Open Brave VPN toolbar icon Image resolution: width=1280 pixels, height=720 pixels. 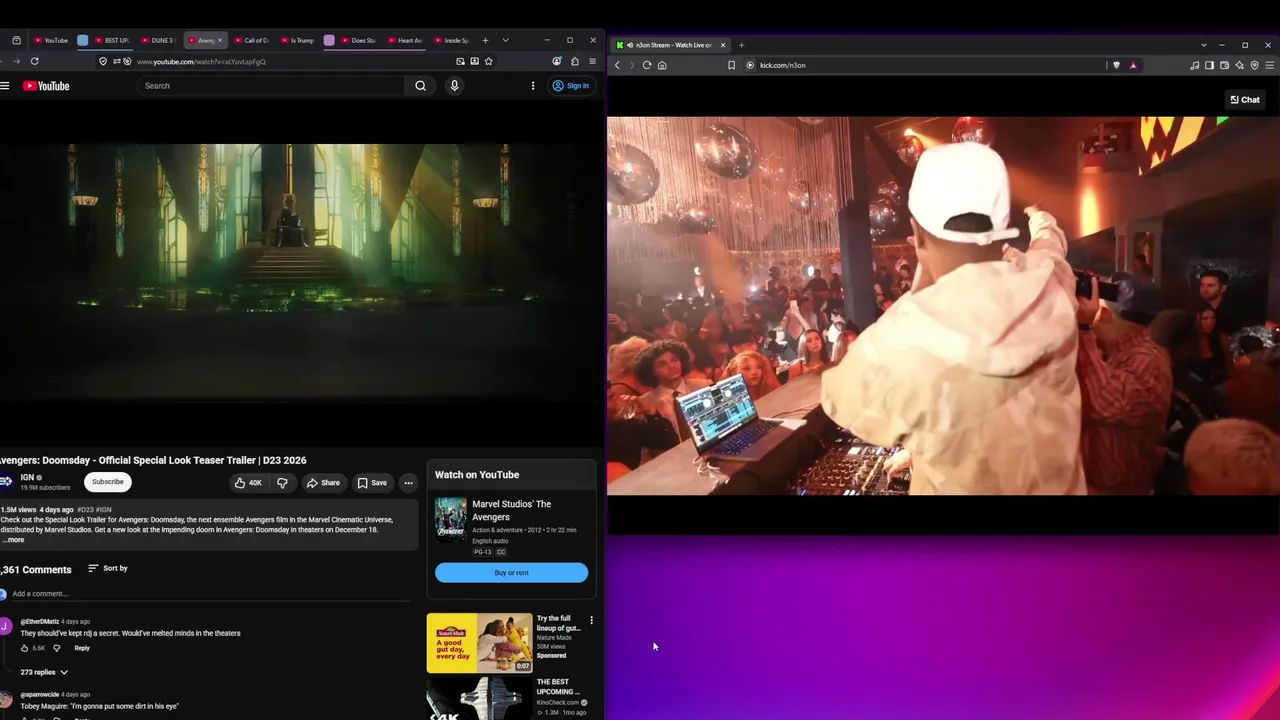1254,65
